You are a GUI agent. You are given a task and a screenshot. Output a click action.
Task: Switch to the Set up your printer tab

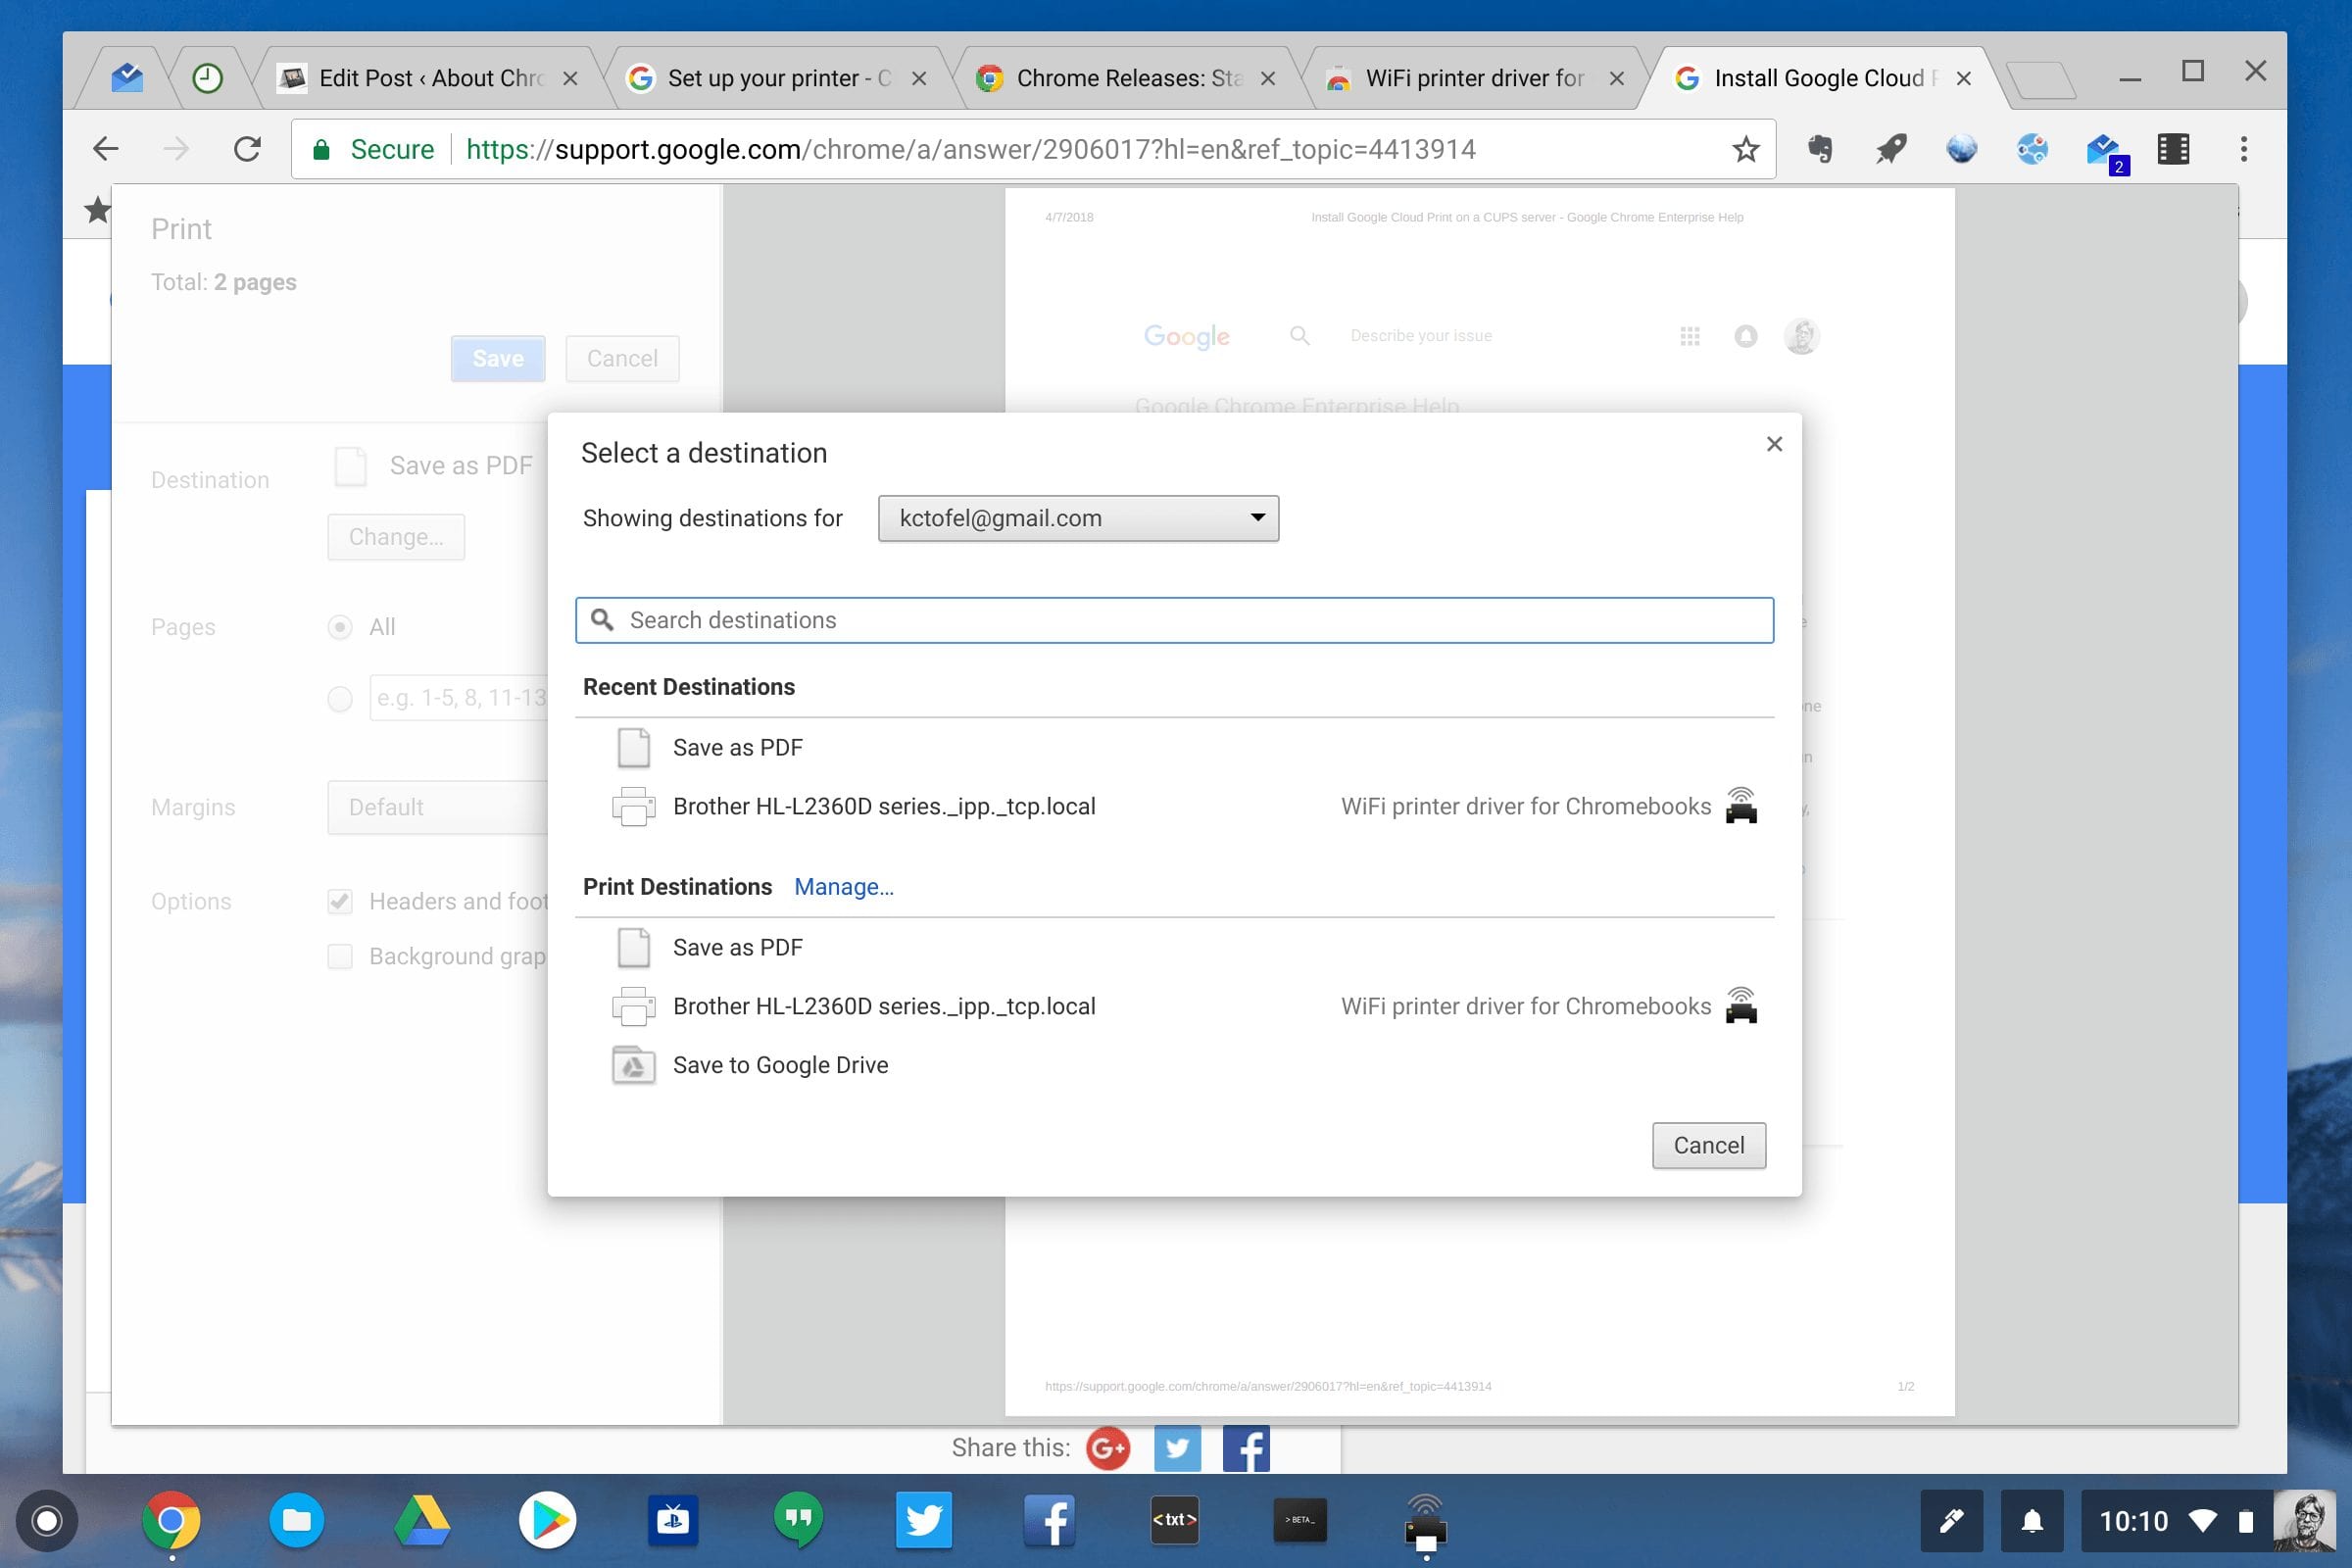coord(776,78)
